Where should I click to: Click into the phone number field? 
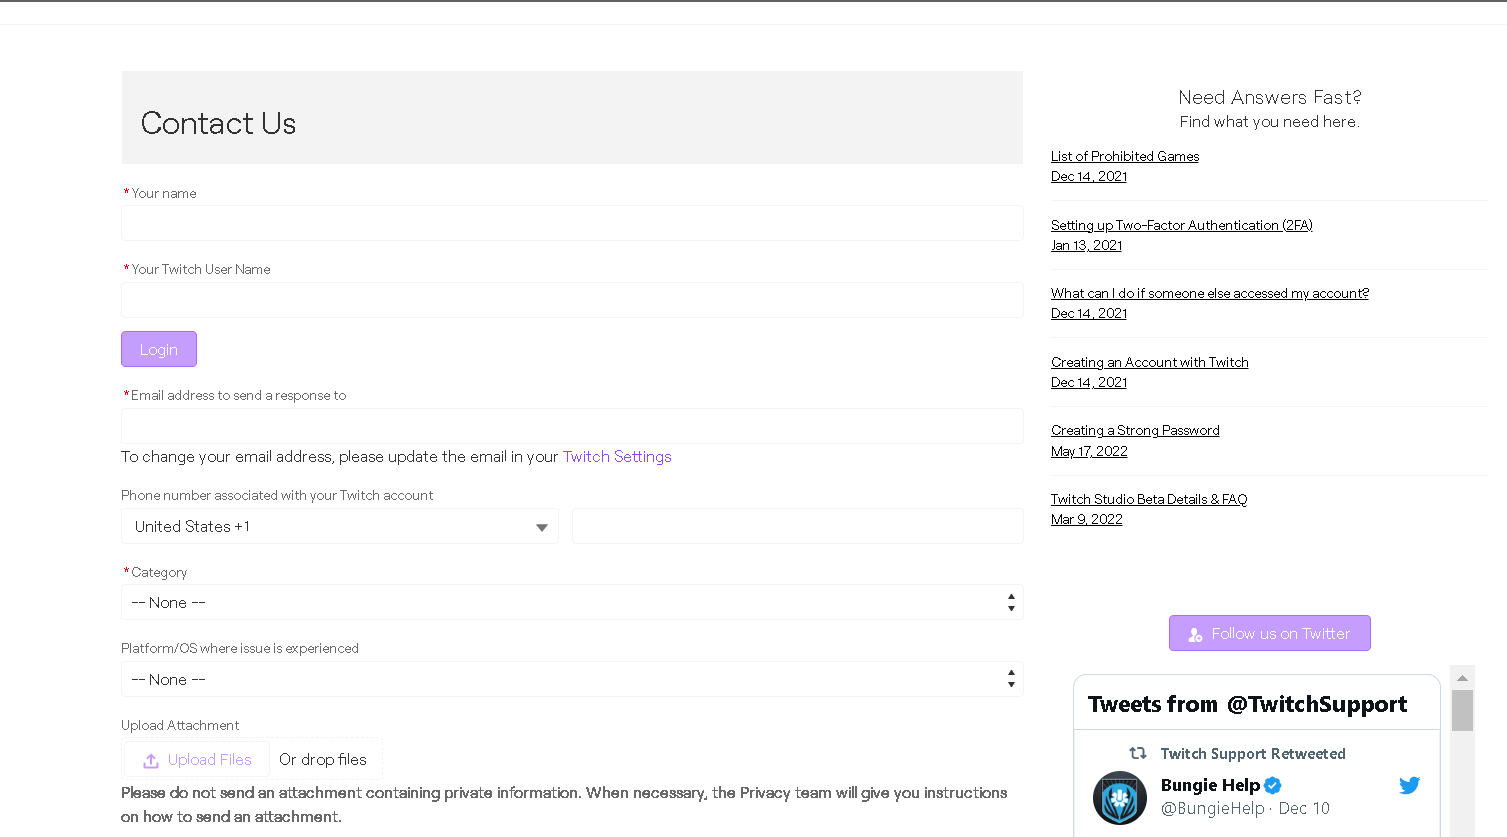[798, 526]
